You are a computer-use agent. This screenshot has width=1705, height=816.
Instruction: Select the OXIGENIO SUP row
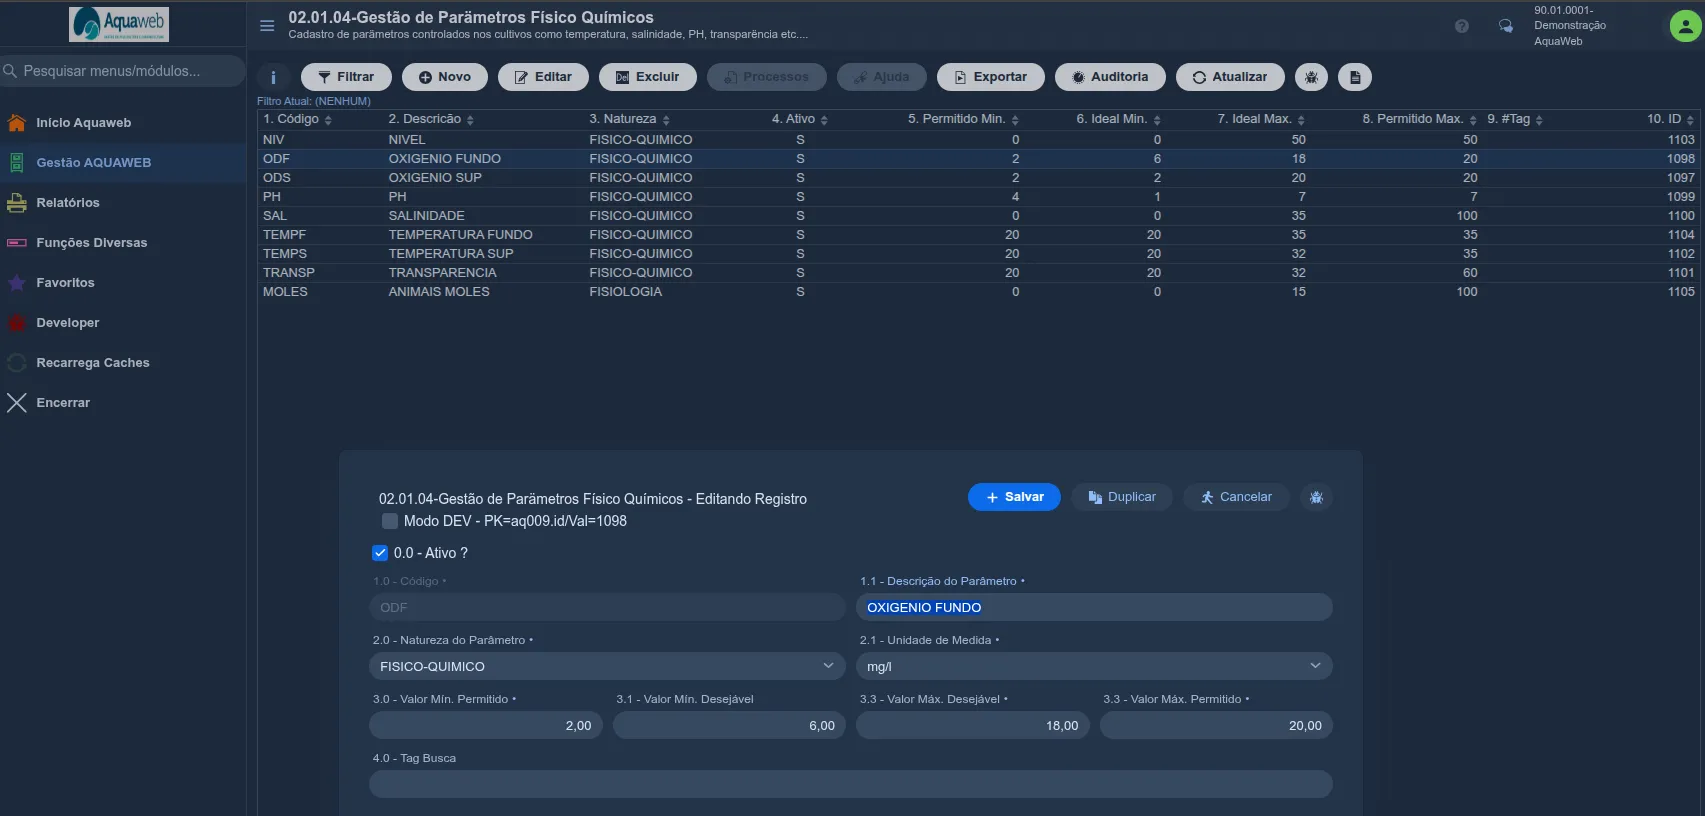(x=979, y=178)
